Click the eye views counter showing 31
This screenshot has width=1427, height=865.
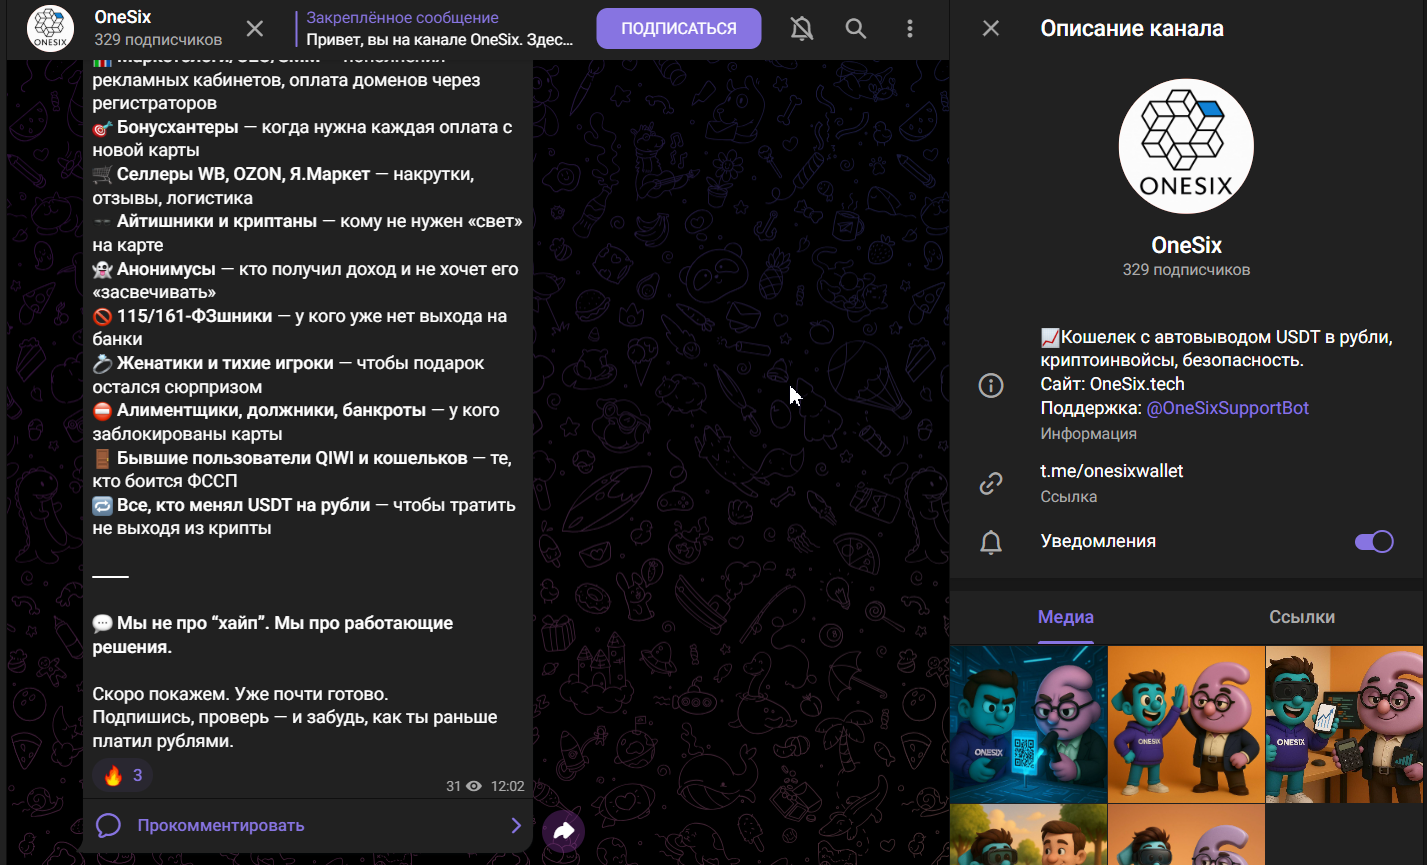click(464, 787)
